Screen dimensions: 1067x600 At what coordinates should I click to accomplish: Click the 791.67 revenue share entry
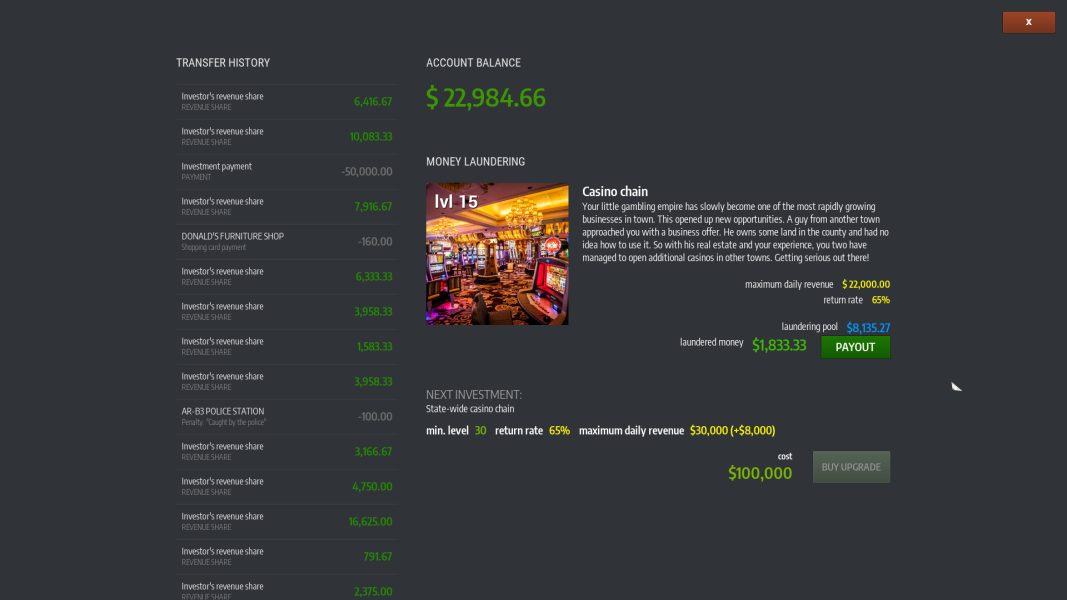[286, 556]
